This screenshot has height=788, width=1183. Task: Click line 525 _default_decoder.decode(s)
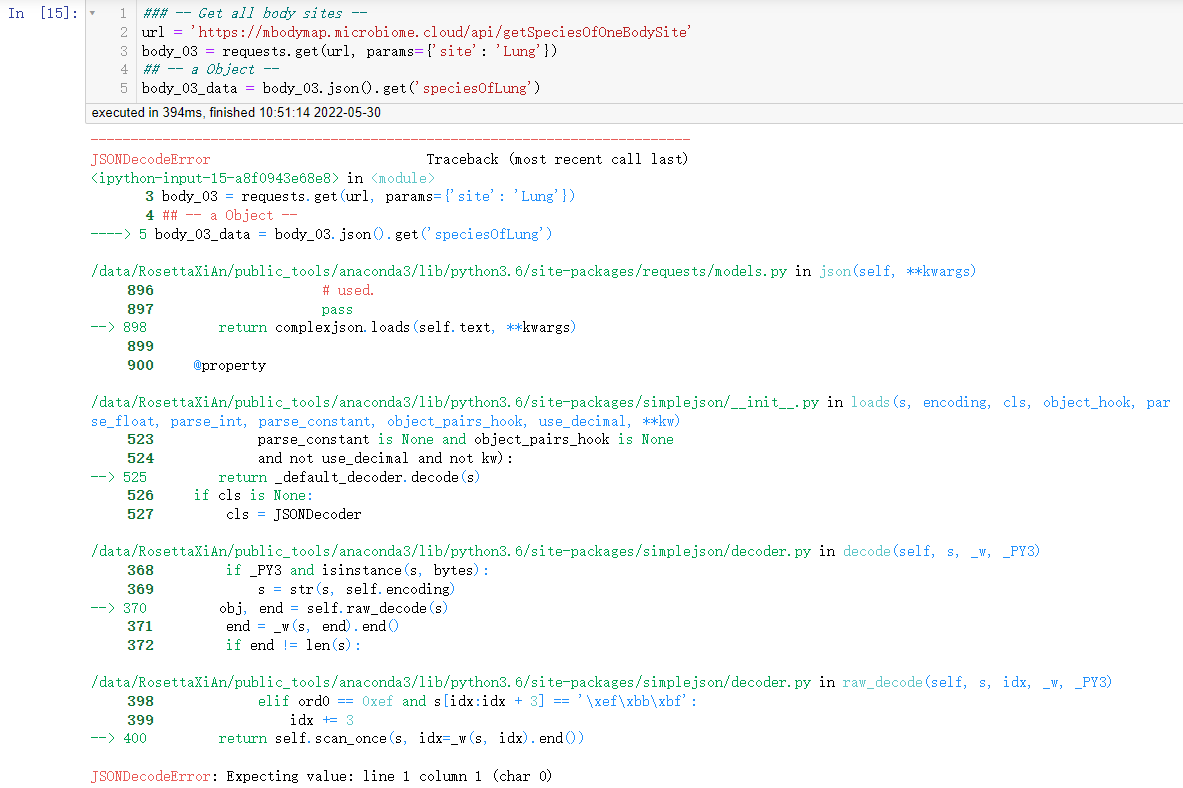click(285, 477)
